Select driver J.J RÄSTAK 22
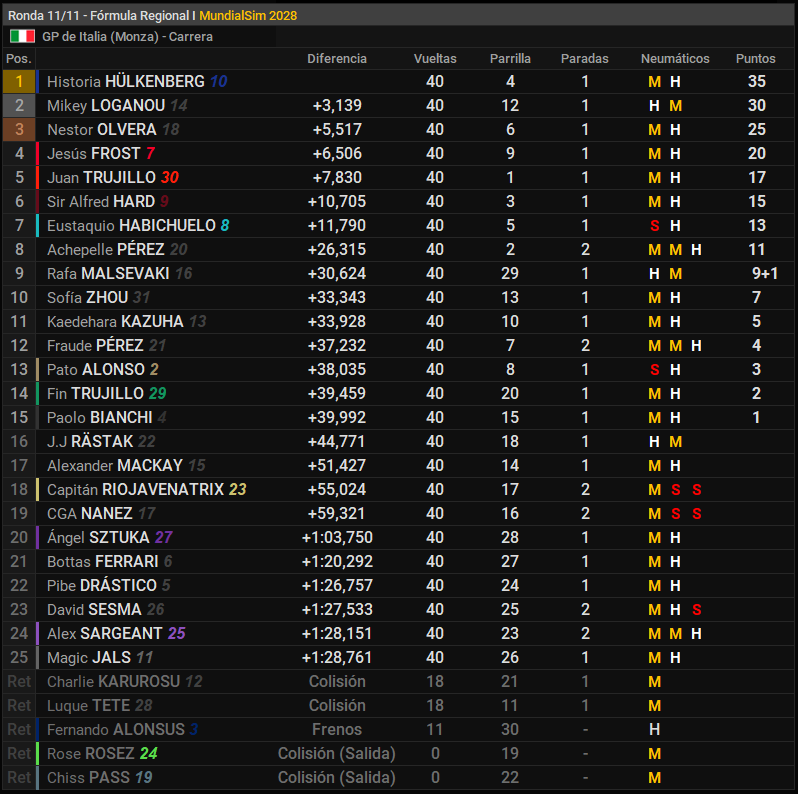The height and width of the screenshot is (794, 798). click(x=101, y=441)
